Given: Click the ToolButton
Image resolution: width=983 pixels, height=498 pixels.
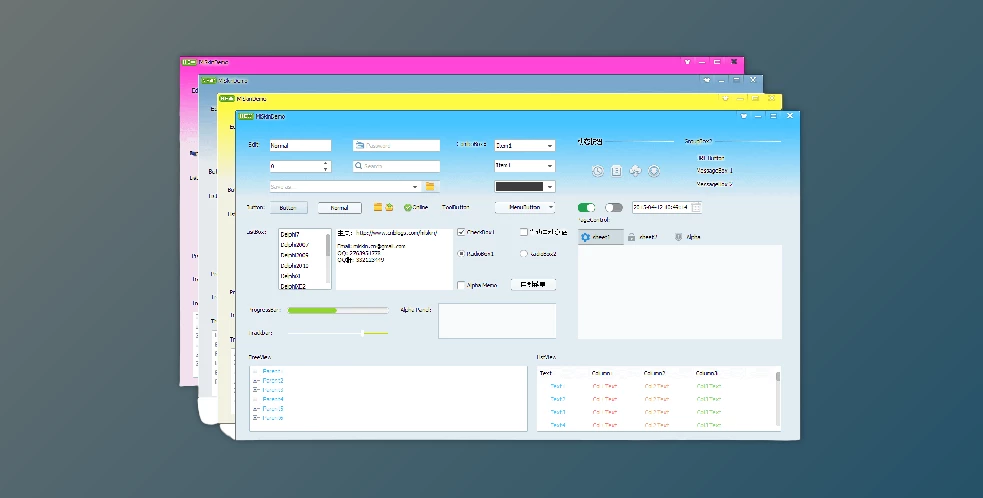Looking at the screenshot, I should 456,207.
